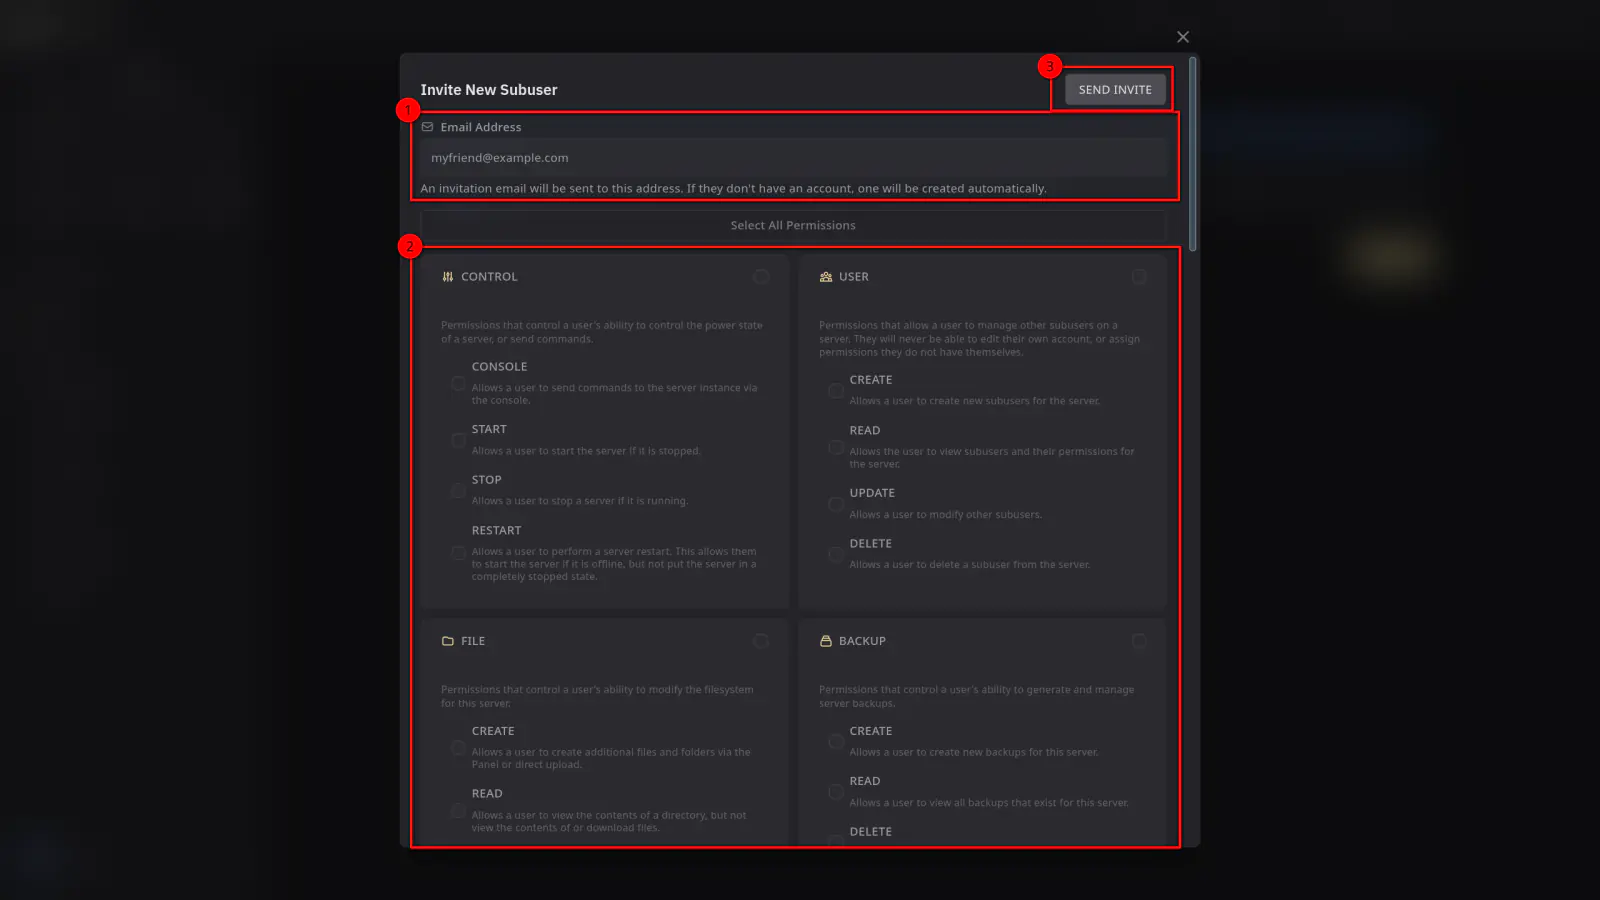This screenshot has width=1600, height=900.
Task: Click the dialog's vertical scrollbar
Action: [1192, 154]
